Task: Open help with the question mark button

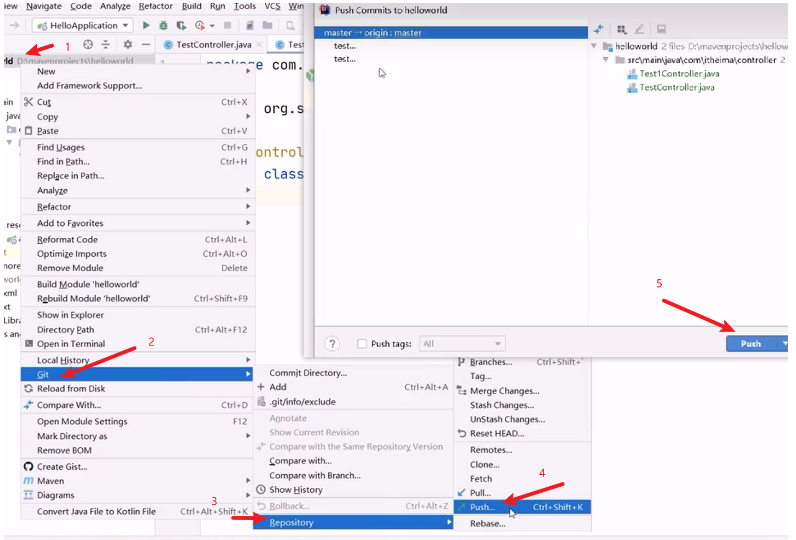Action: pos(332,344)
